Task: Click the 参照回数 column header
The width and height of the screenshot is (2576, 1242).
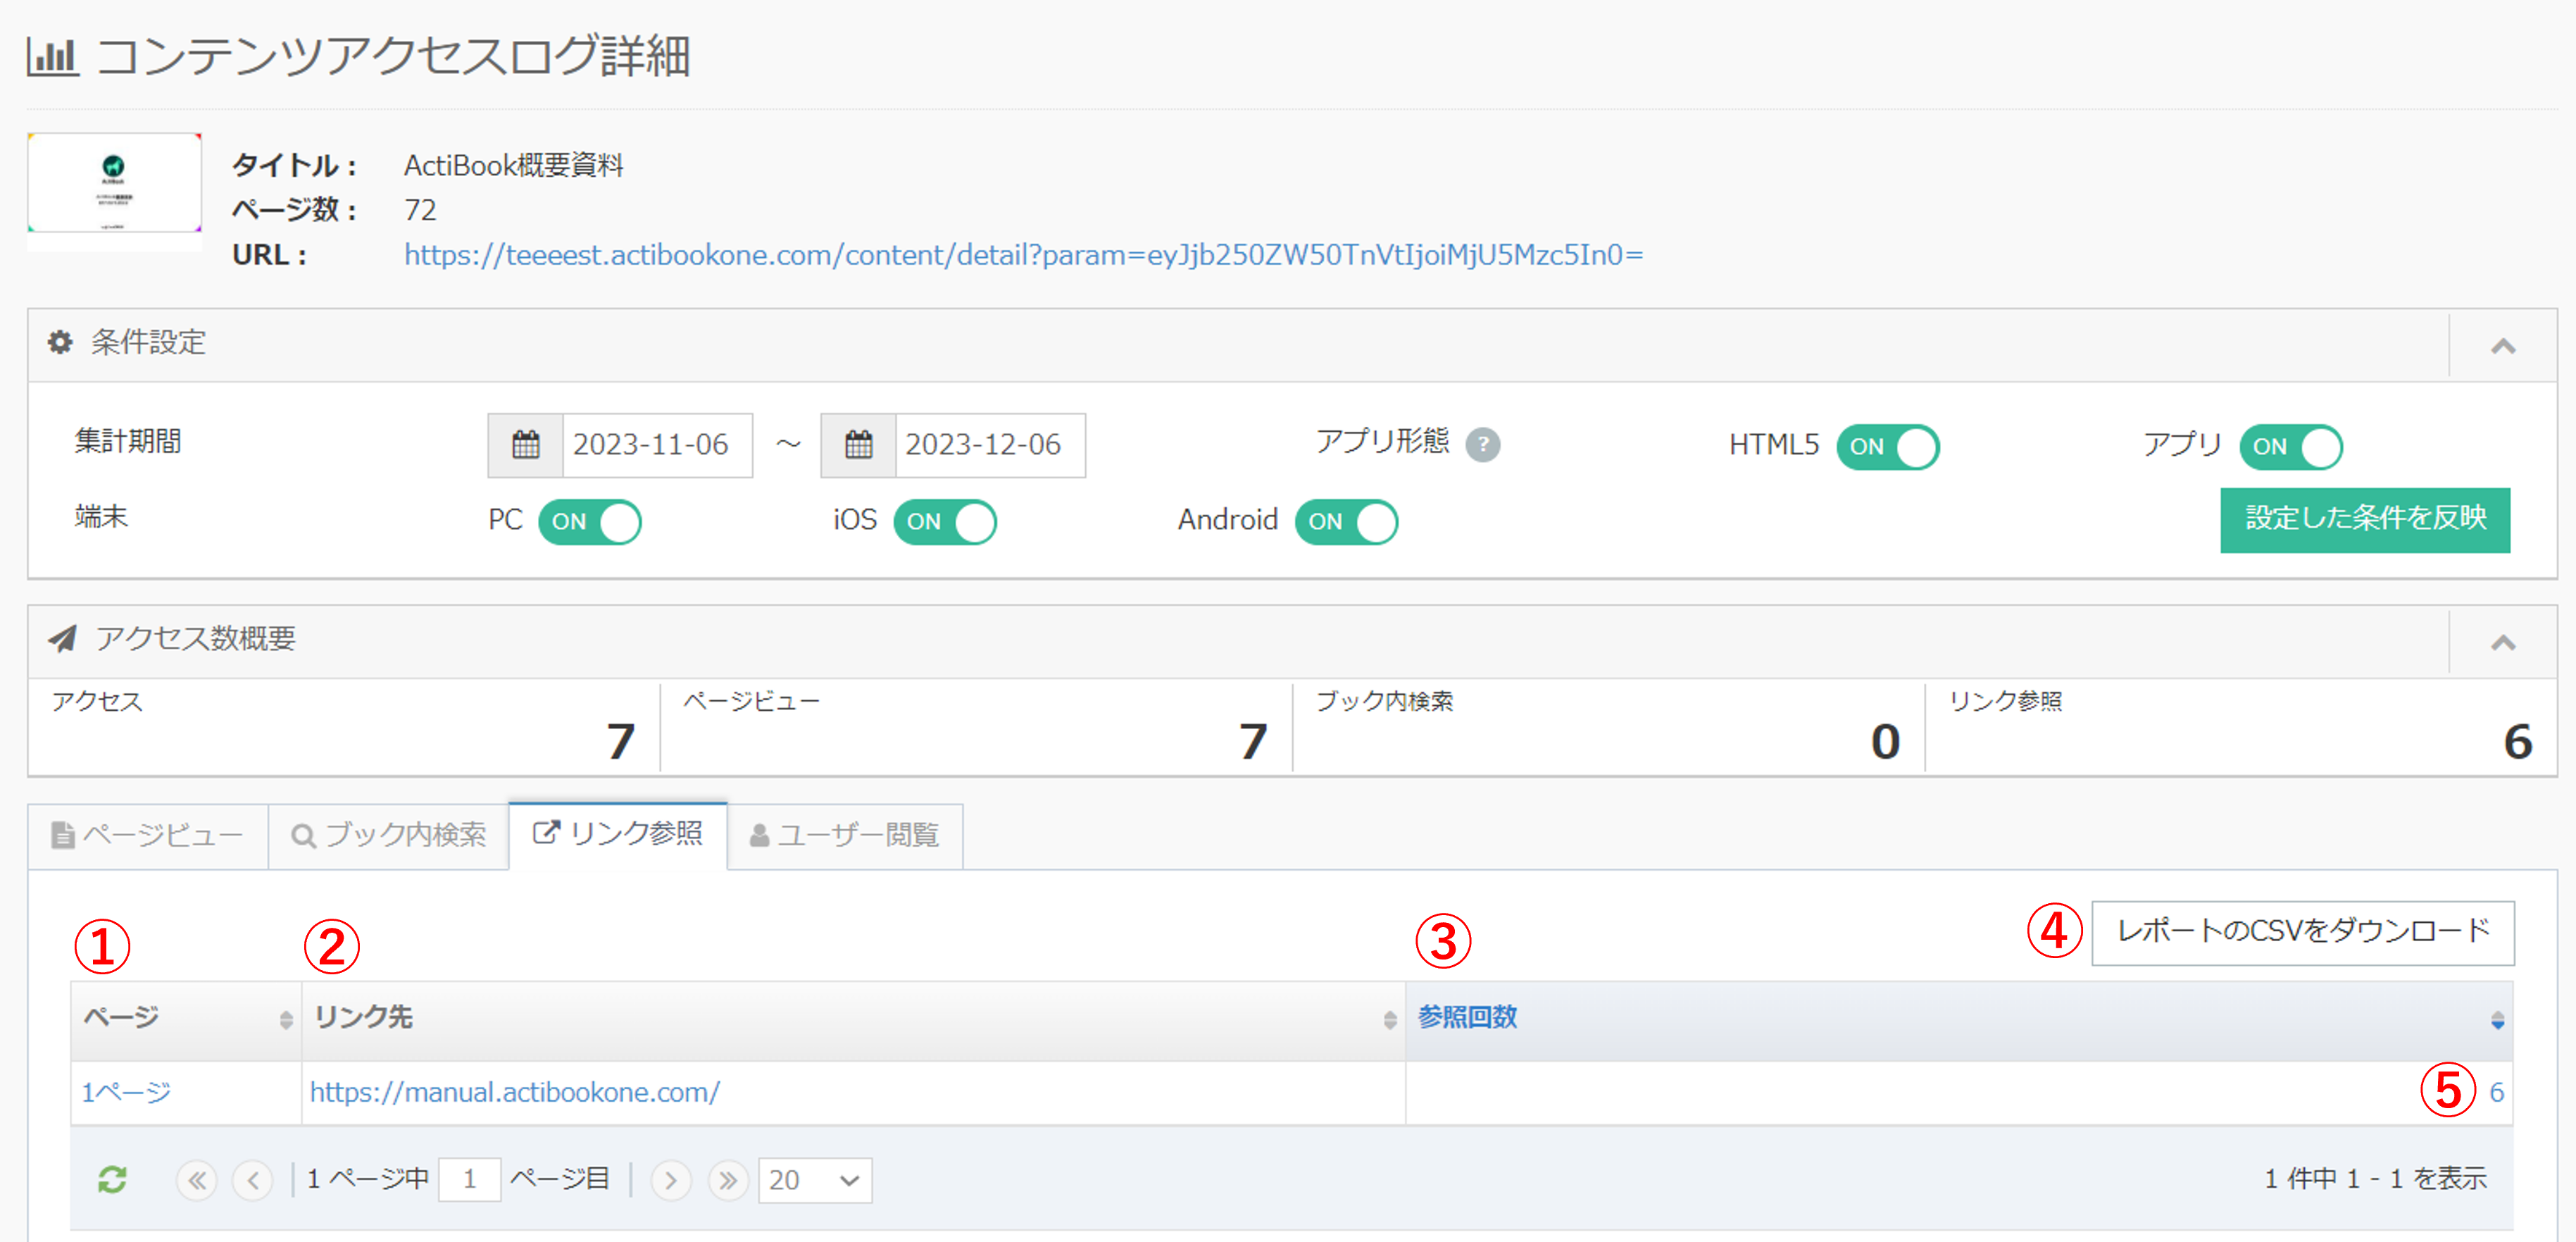Action: 1959,1019
